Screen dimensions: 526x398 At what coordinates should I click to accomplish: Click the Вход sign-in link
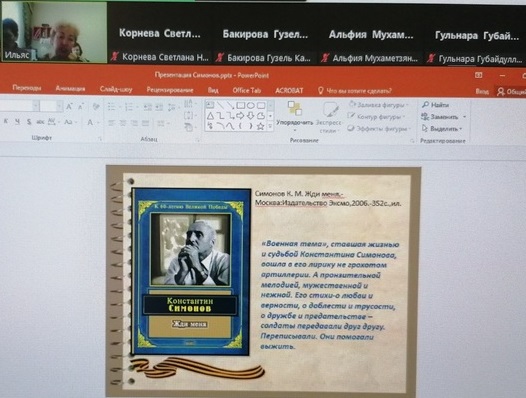[x=482, y=91]
